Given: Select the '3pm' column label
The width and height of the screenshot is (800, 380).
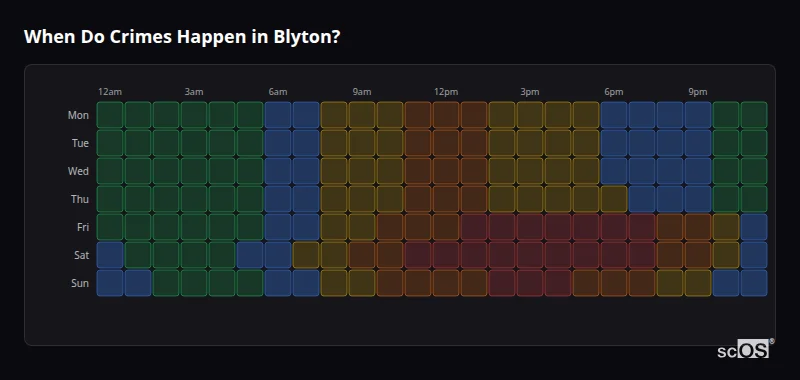Looking at the screenshot, I should click(x=530, y=92).
